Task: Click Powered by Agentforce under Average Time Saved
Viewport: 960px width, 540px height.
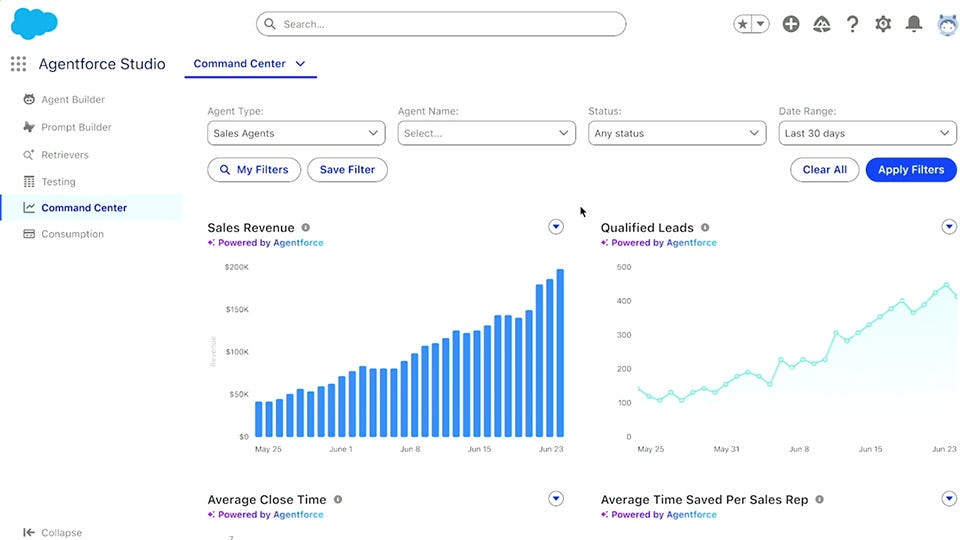Action: pyautogui.click(x=659, y=515)
